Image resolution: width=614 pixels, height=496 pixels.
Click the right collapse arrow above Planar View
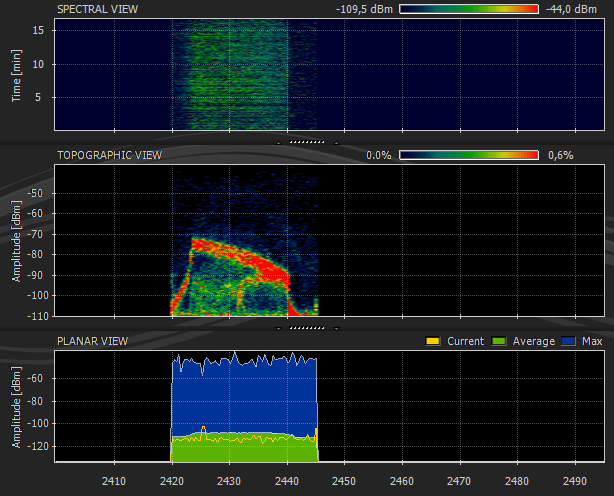(x=337, y=327)
